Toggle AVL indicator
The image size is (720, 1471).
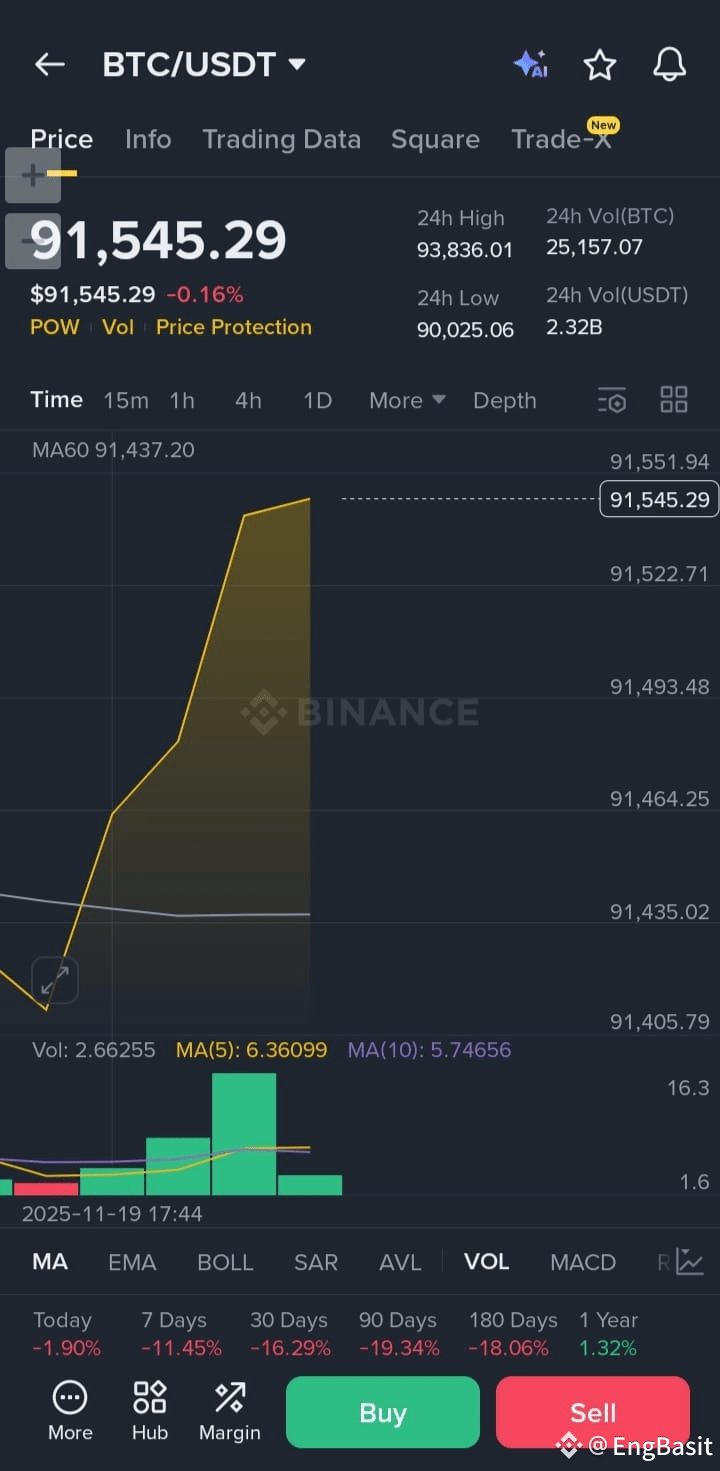click(x=400, y=1262)
